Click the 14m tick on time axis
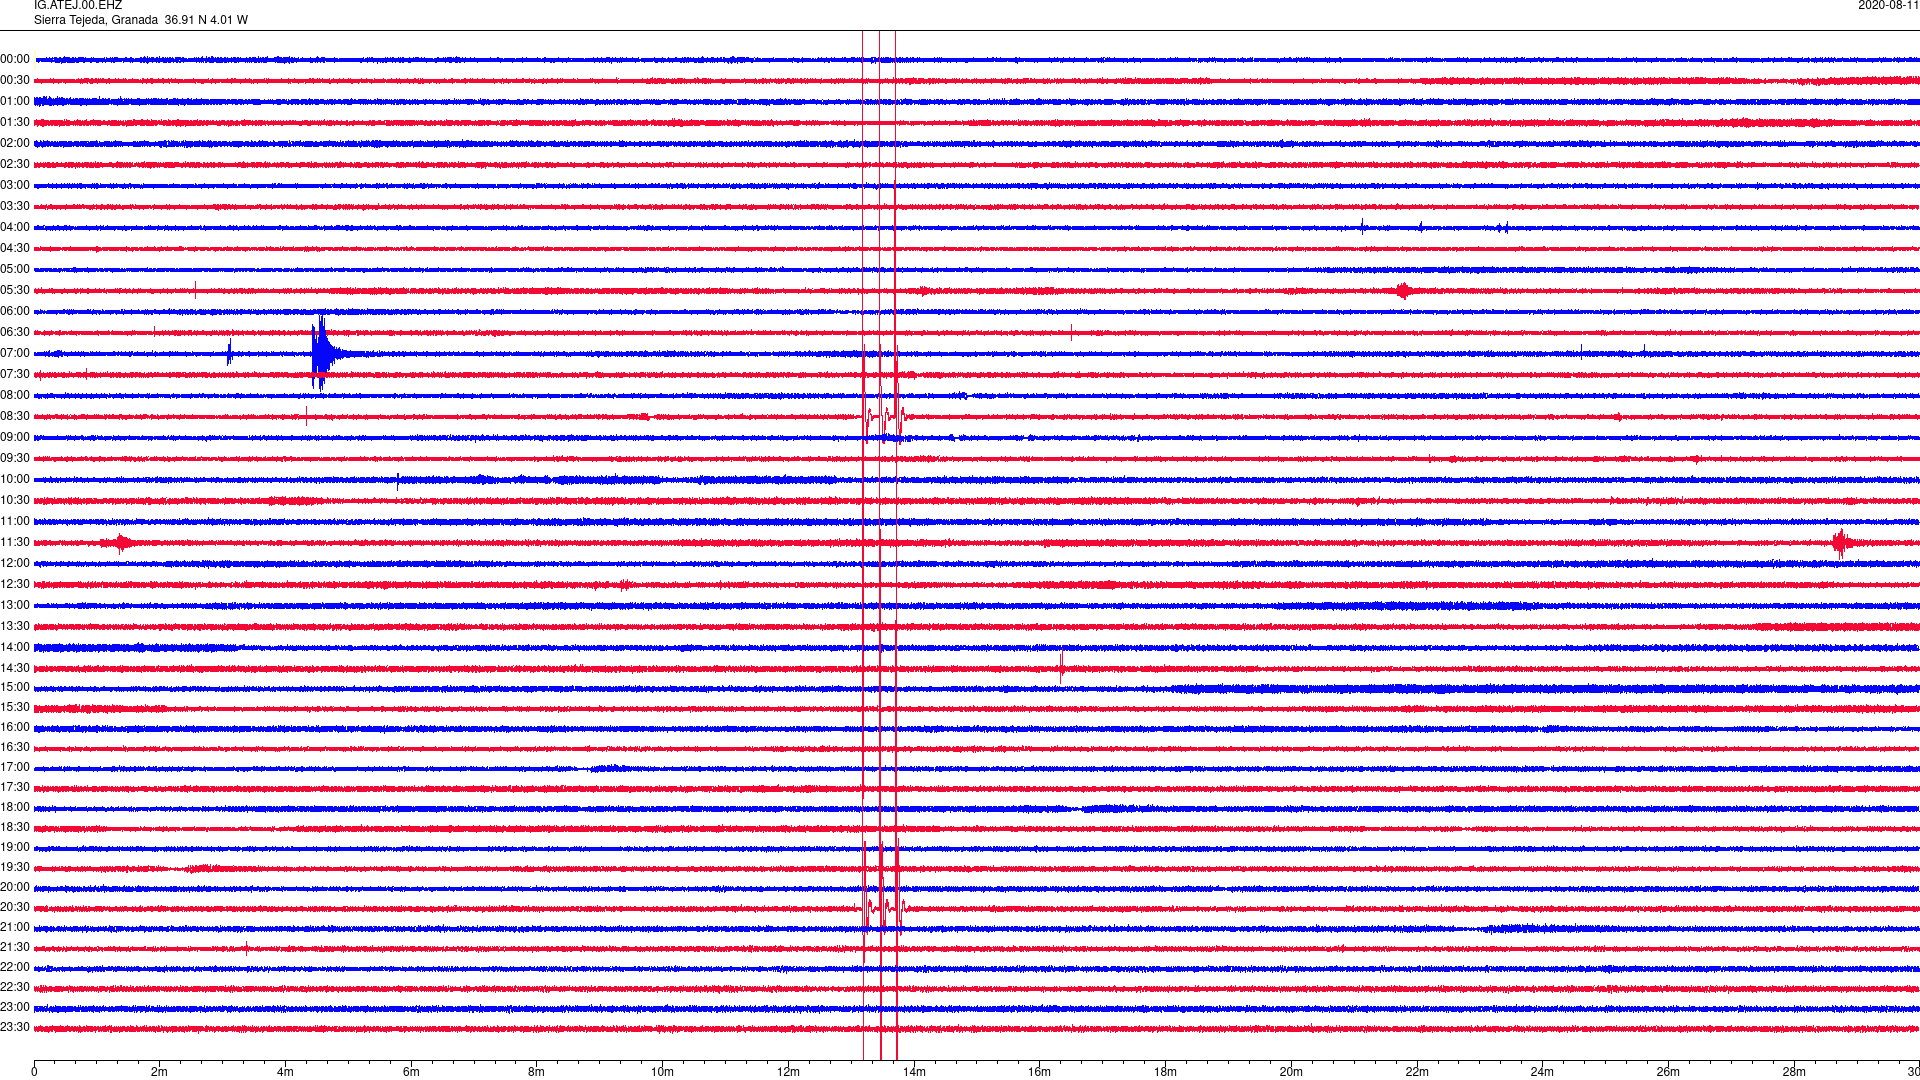Image resolution: width=1920 pixels, height=1080 pixels. coord(914,1072)
